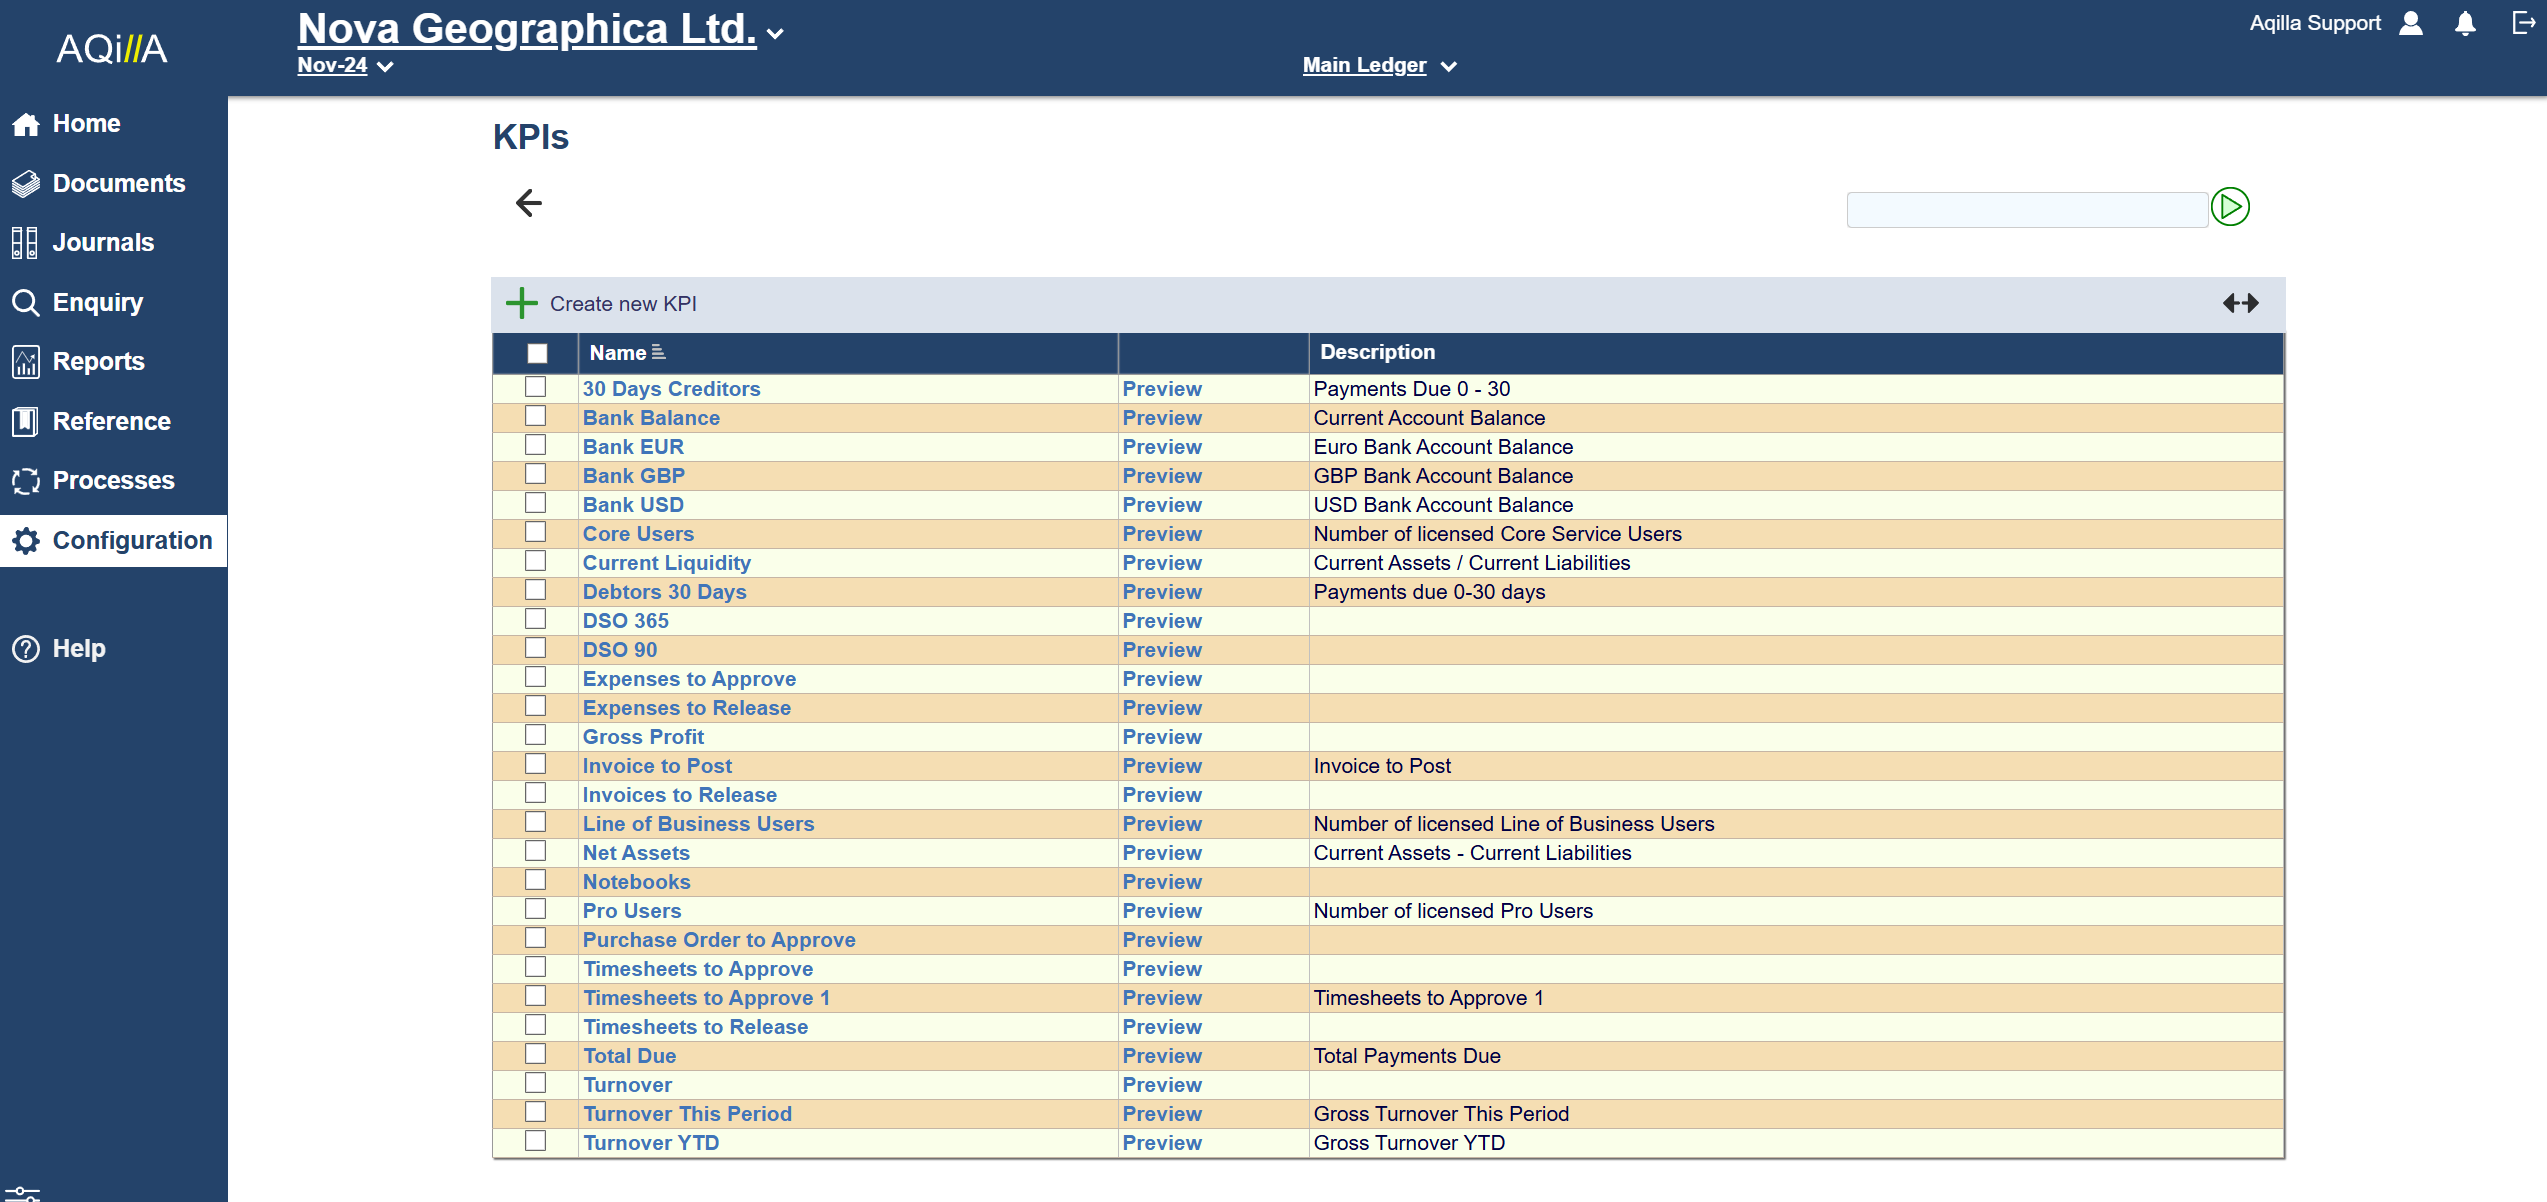The width and height of the screenshot is (2547, 1202).
Task: Open the user profile icon
Action: [2411, 23]
